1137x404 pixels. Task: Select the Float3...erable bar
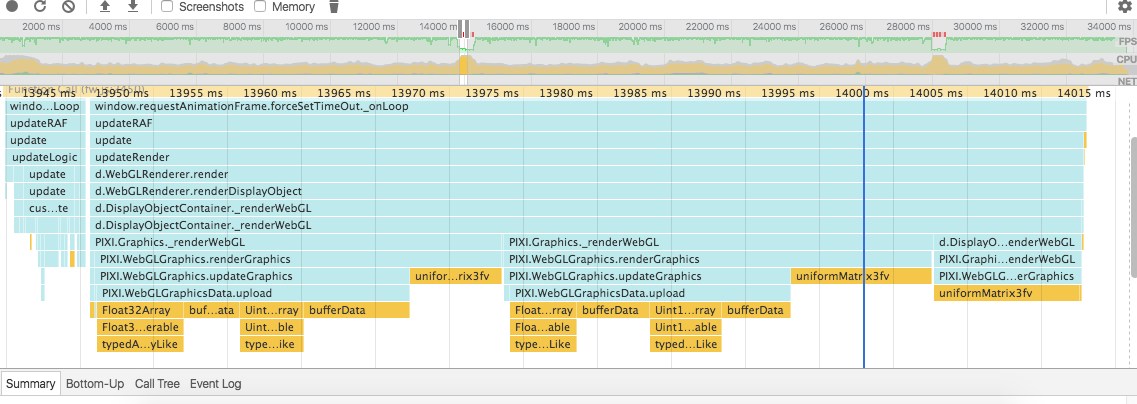(140, 327)
